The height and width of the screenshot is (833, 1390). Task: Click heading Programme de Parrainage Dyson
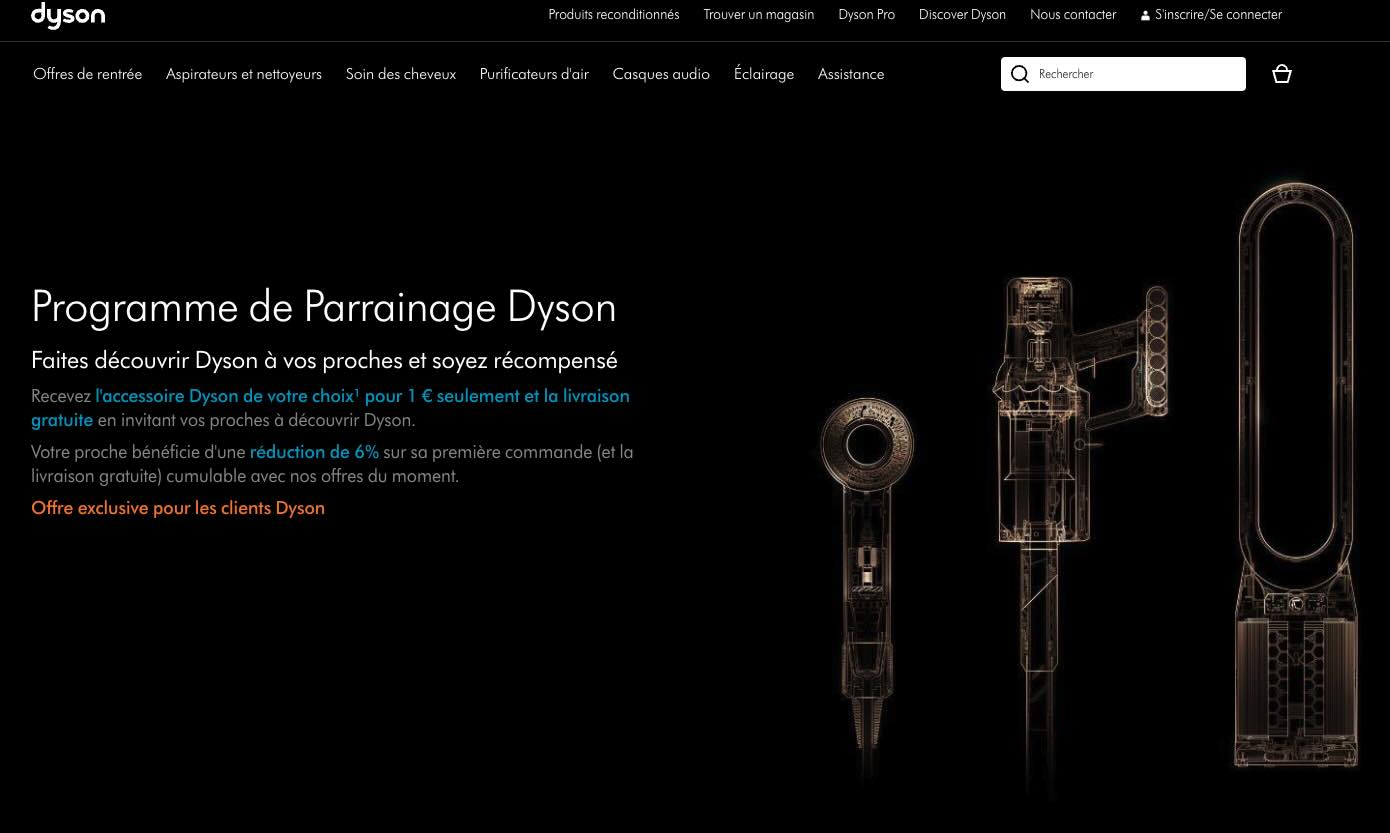[324, 307]
